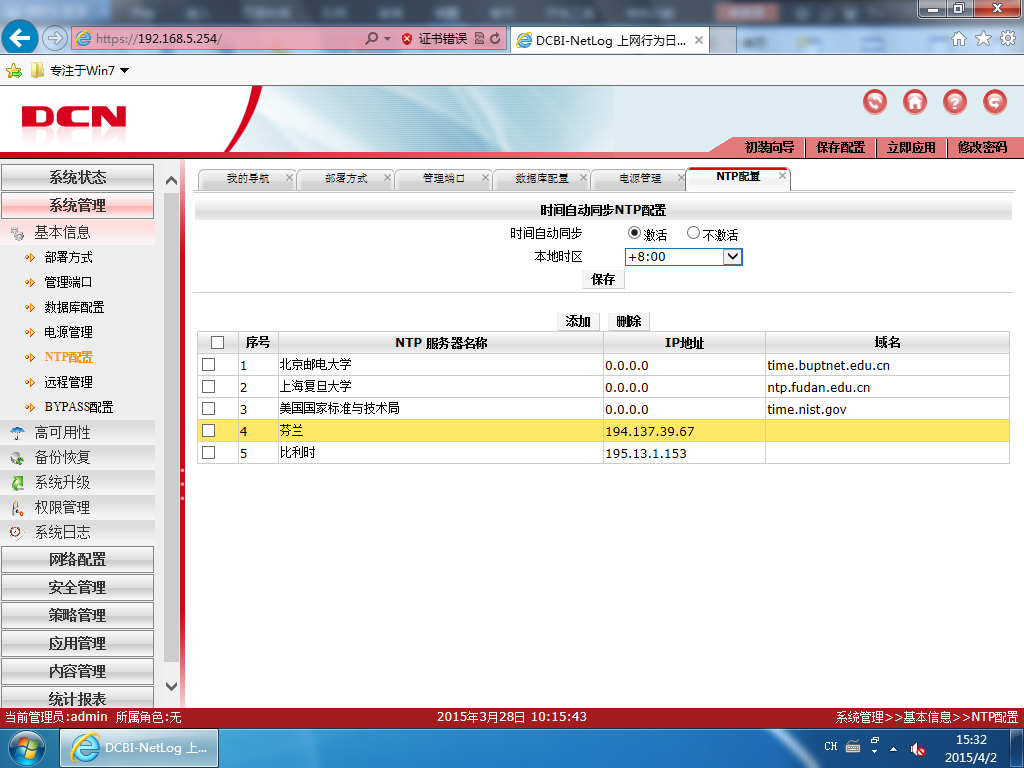Click the 删除 button
This screenshot has width=1024, height=768.
pyautogui.click(x=629, y=321)
